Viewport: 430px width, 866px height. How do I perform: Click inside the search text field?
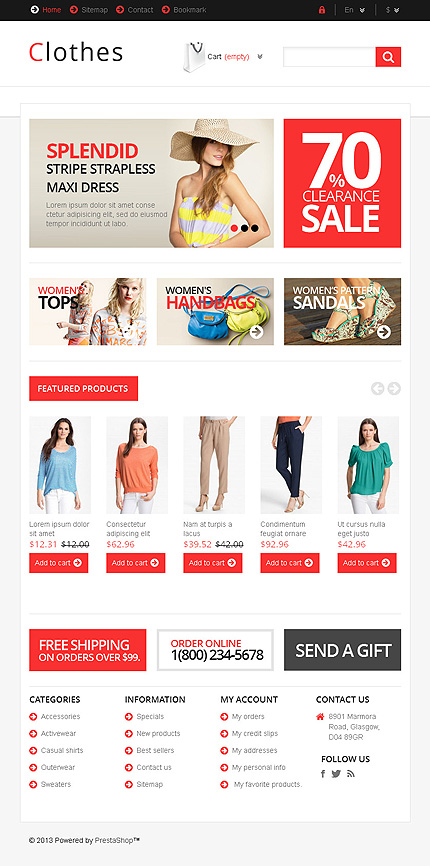click(x=330, y=57)
